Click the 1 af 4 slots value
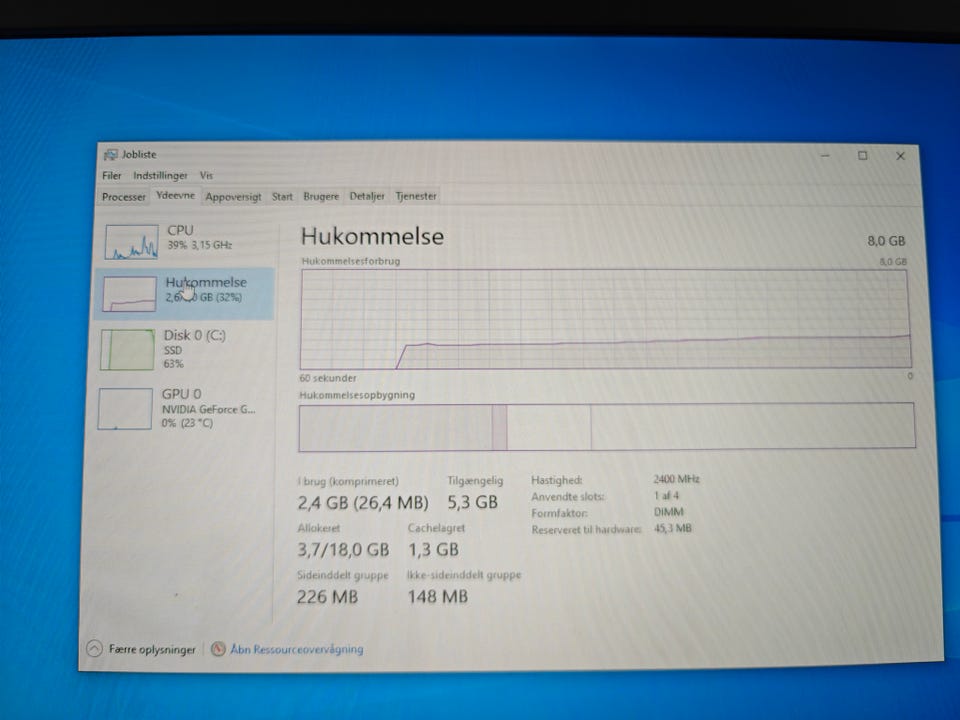Viewport: 960px width, 720px height. (x=666, y=495)
